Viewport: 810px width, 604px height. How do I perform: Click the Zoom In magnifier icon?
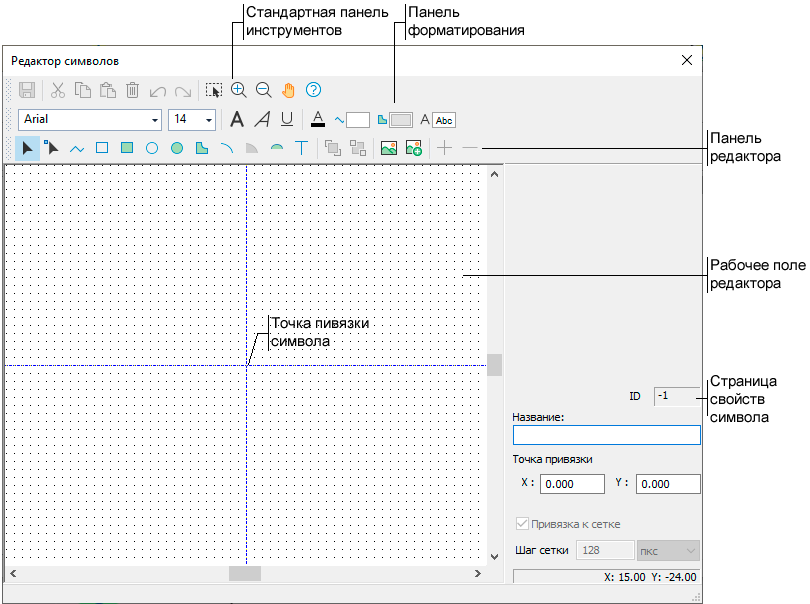point(239,90)
